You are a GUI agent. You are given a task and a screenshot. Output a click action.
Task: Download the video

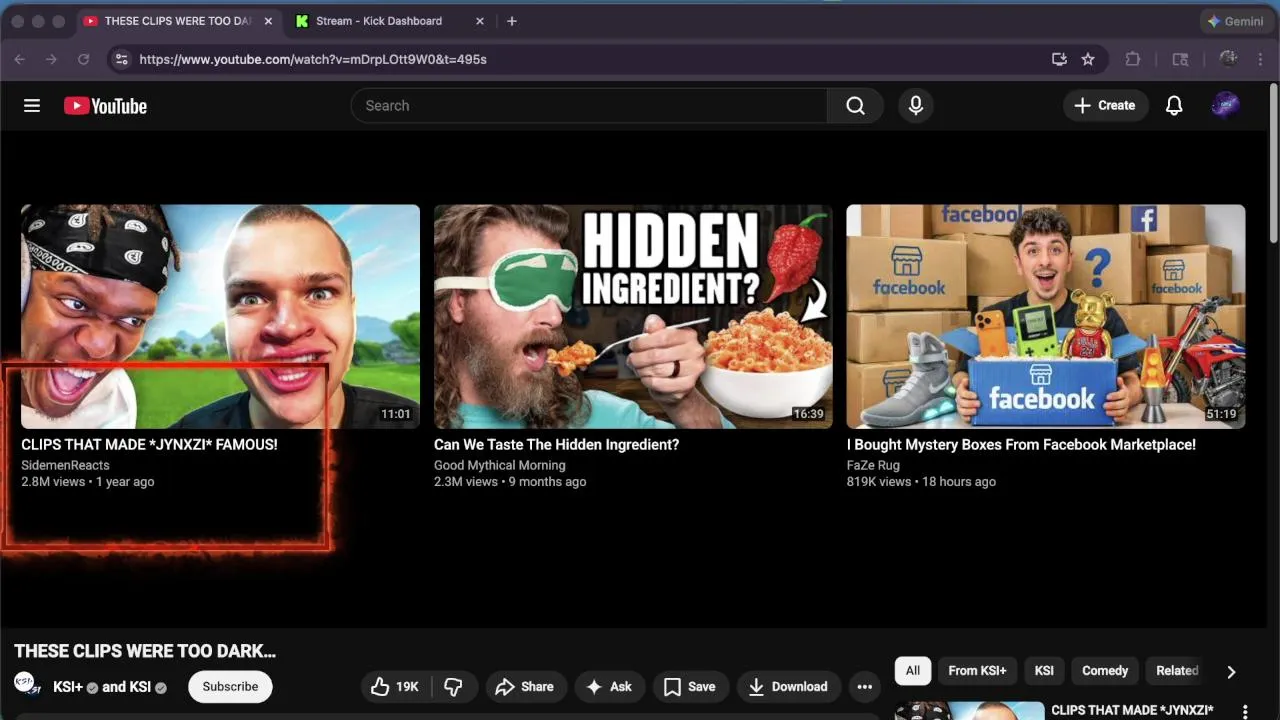point(789,686)
